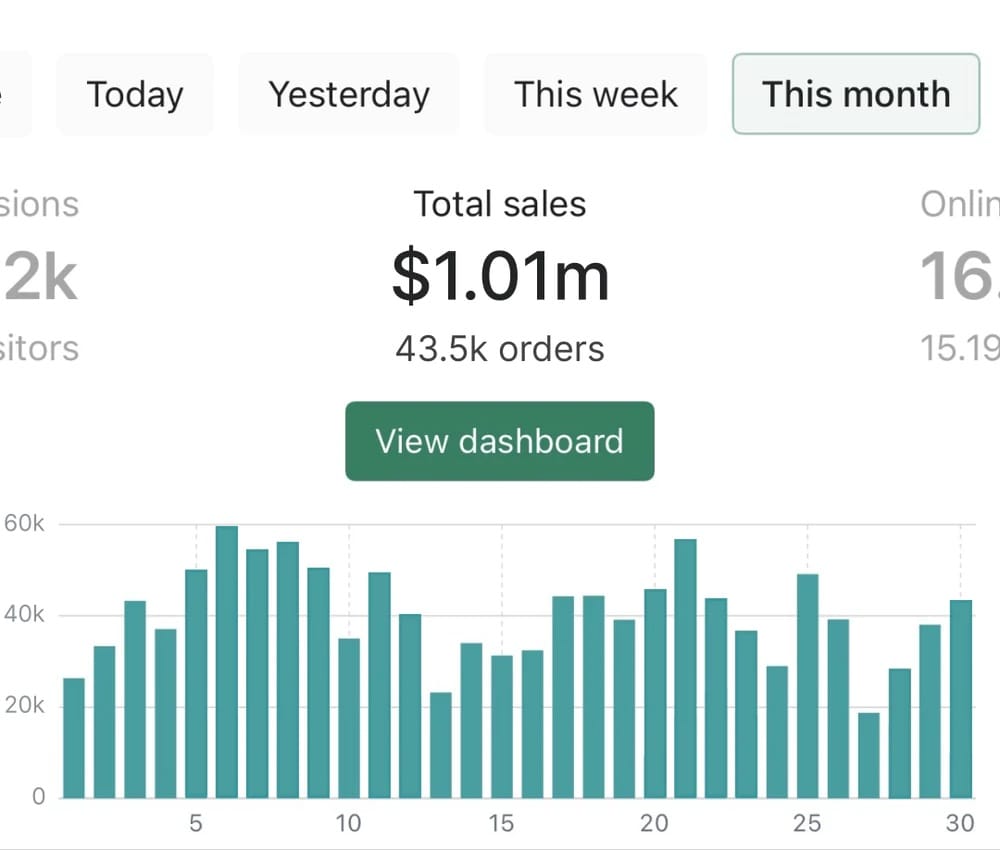Viewport: 1000px width, 850px height.
Task: Tap the day 21 sales bar
Action: (x=685, y=668)
